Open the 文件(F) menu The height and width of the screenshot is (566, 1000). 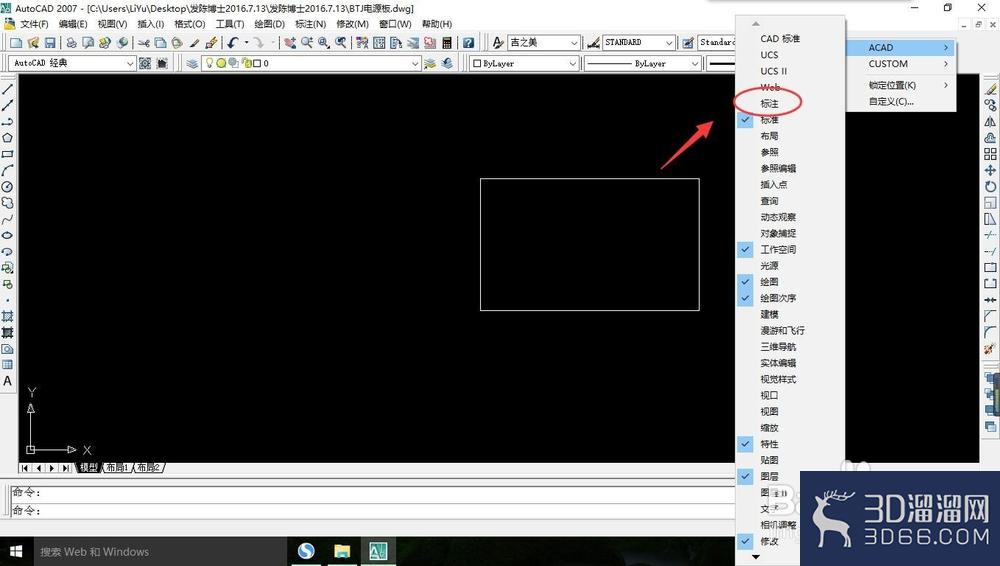34,24
